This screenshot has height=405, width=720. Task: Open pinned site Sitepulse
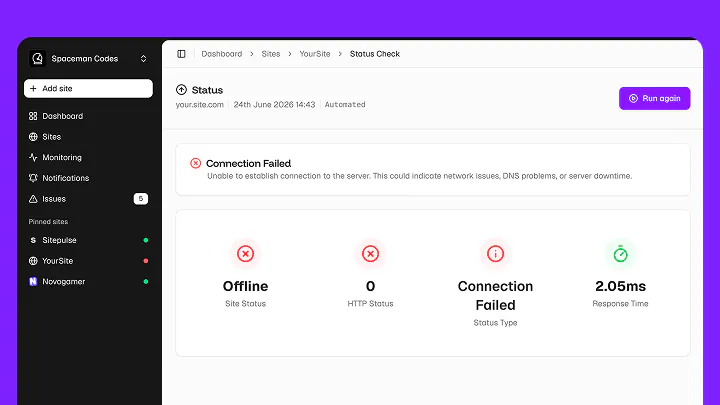pos(88,240)
